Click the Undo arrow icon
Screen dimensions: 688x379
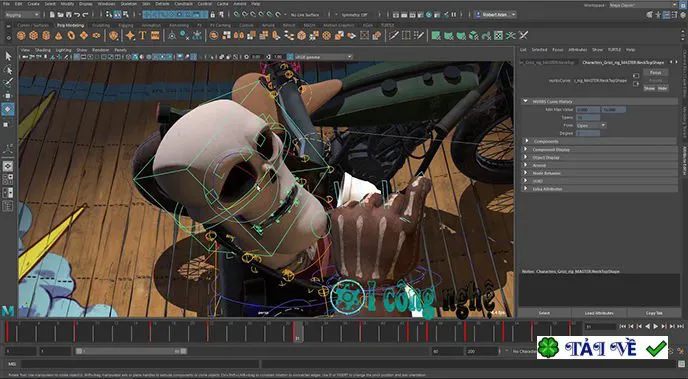pos(76,14)
